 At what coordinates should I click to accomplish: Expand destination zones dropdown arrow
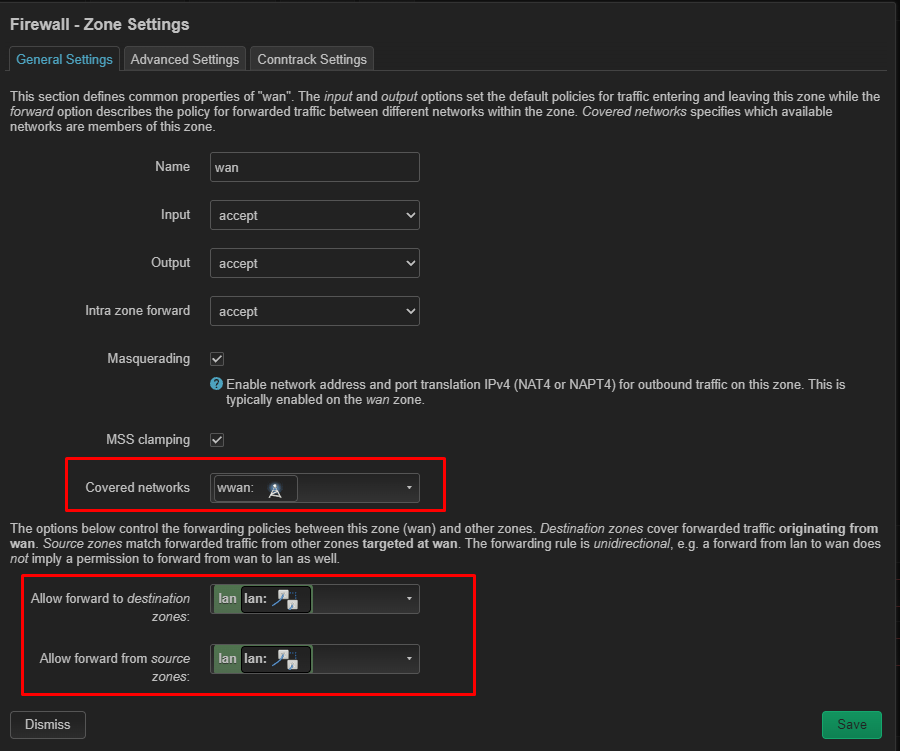(x=409, y=599)
